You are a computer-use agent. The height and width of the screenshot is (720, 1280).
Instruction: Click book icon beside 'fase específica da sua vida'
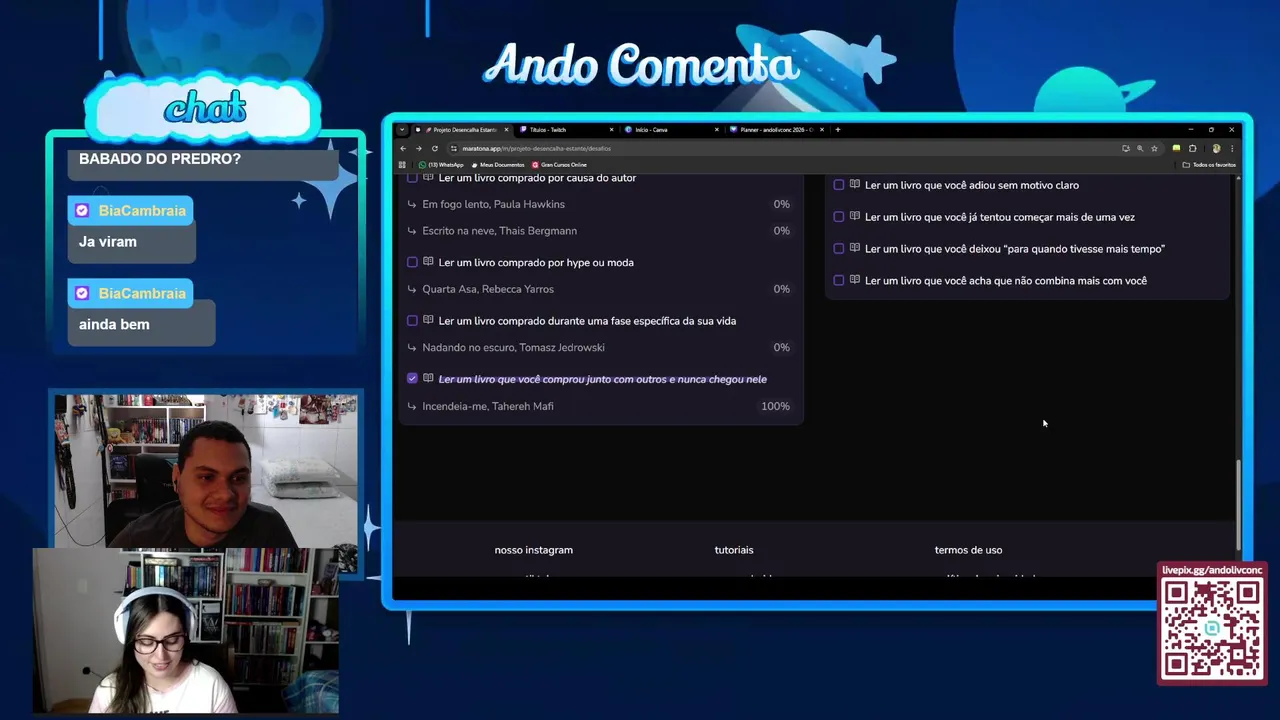tap(428, 321)
